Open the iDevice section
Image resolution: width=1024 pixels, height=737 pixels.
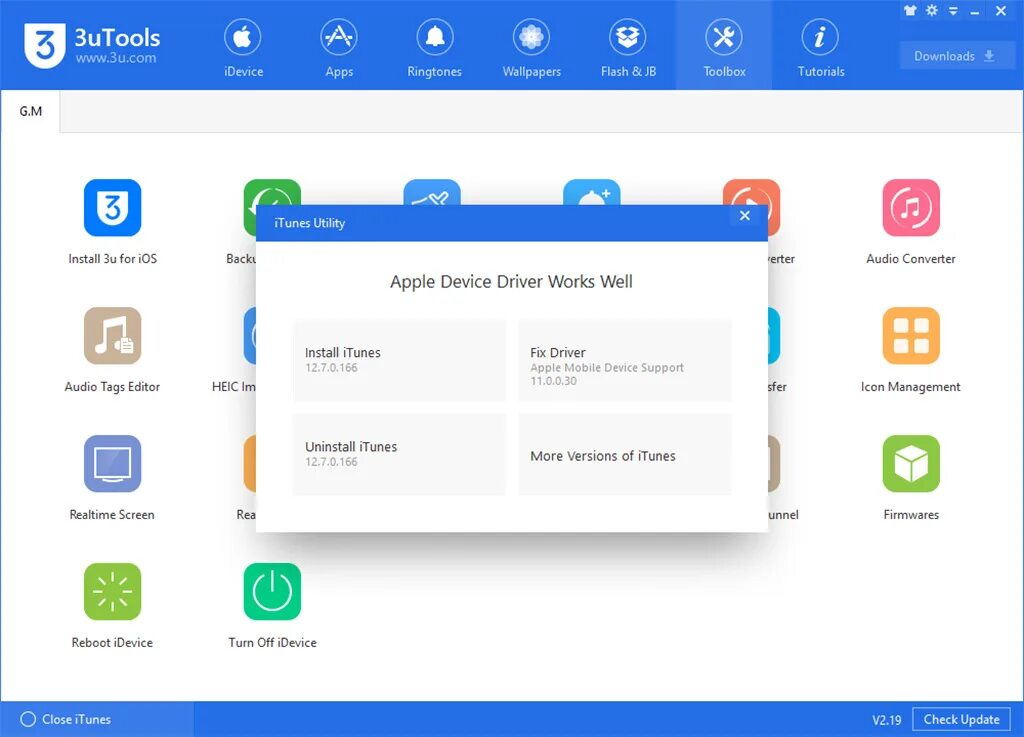243,48
